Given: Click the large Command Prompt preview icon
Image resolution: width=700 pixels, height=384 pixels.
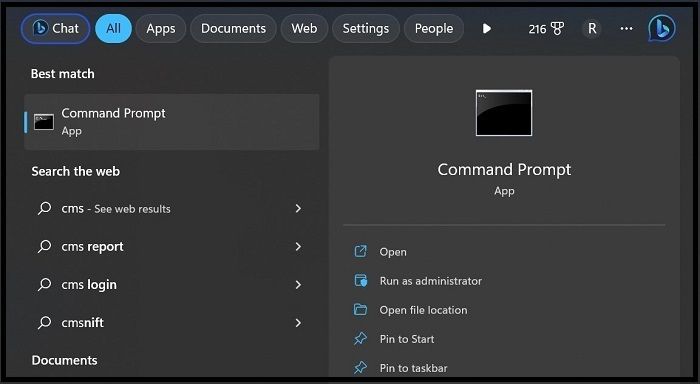Looking at the screenshot, I should (504, 113).
